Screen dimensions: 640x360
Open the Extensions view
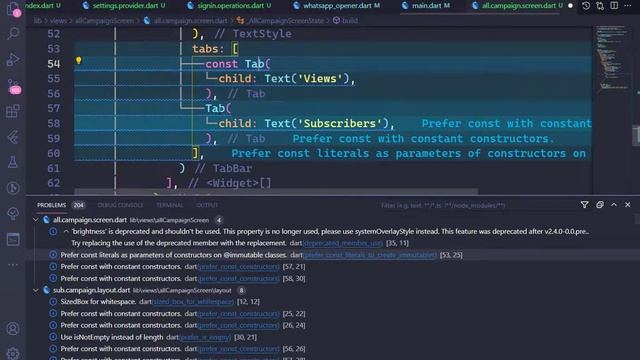[x=13, y=111]
